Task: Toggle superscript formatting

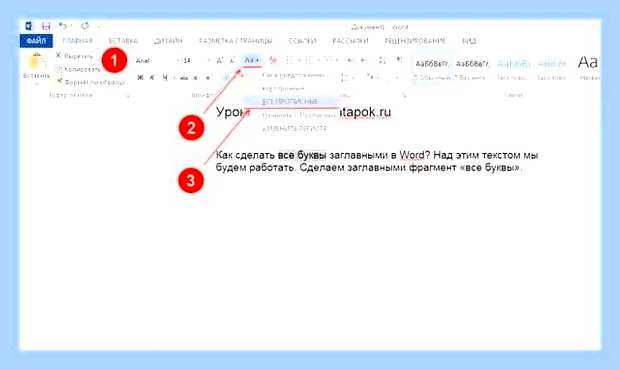Action: [208, 78]
